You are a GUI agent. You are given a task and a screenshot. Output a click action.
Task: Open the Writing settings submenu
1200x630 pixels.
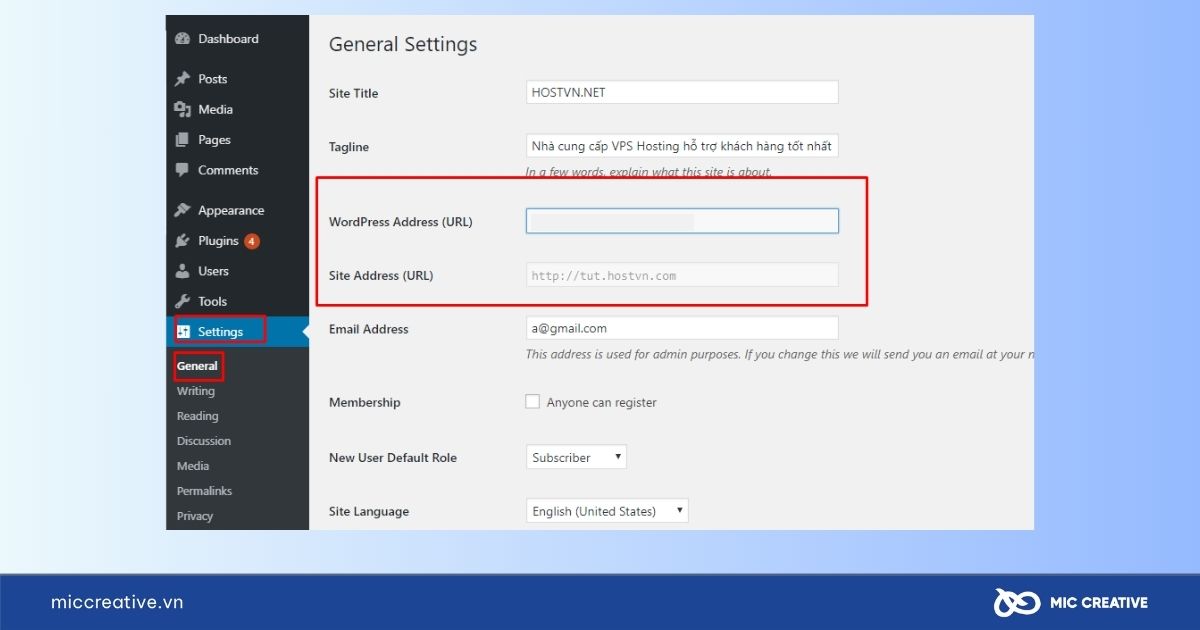196,391
